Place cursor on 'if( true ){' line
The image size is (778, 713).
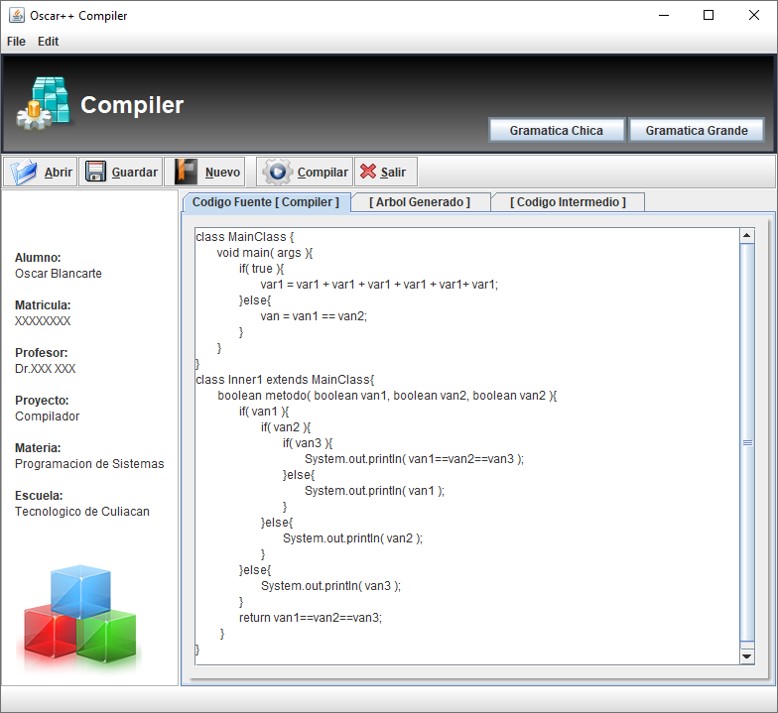tap(261, 268)
